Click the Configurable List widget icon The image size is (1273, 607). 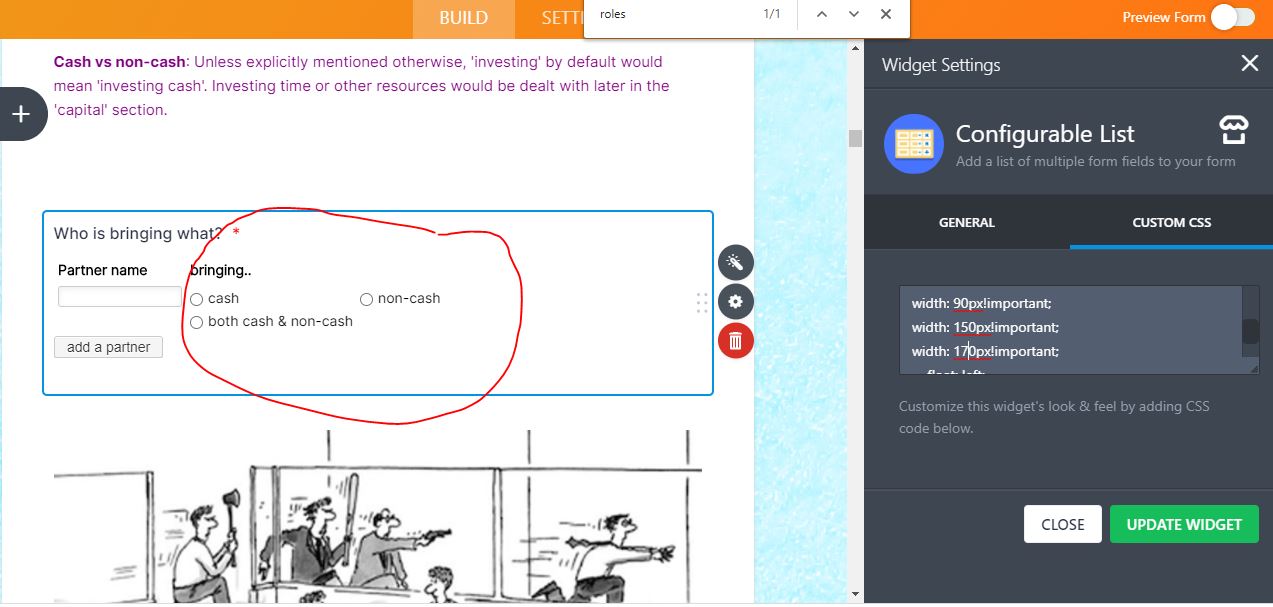(913, 144)
